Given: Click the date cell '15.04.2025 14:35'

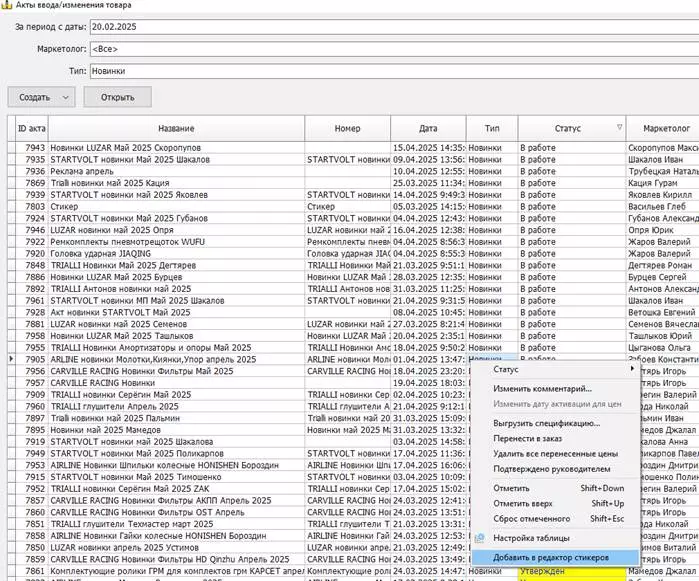Looking at the screenshot, I should (x=428, y=148).
